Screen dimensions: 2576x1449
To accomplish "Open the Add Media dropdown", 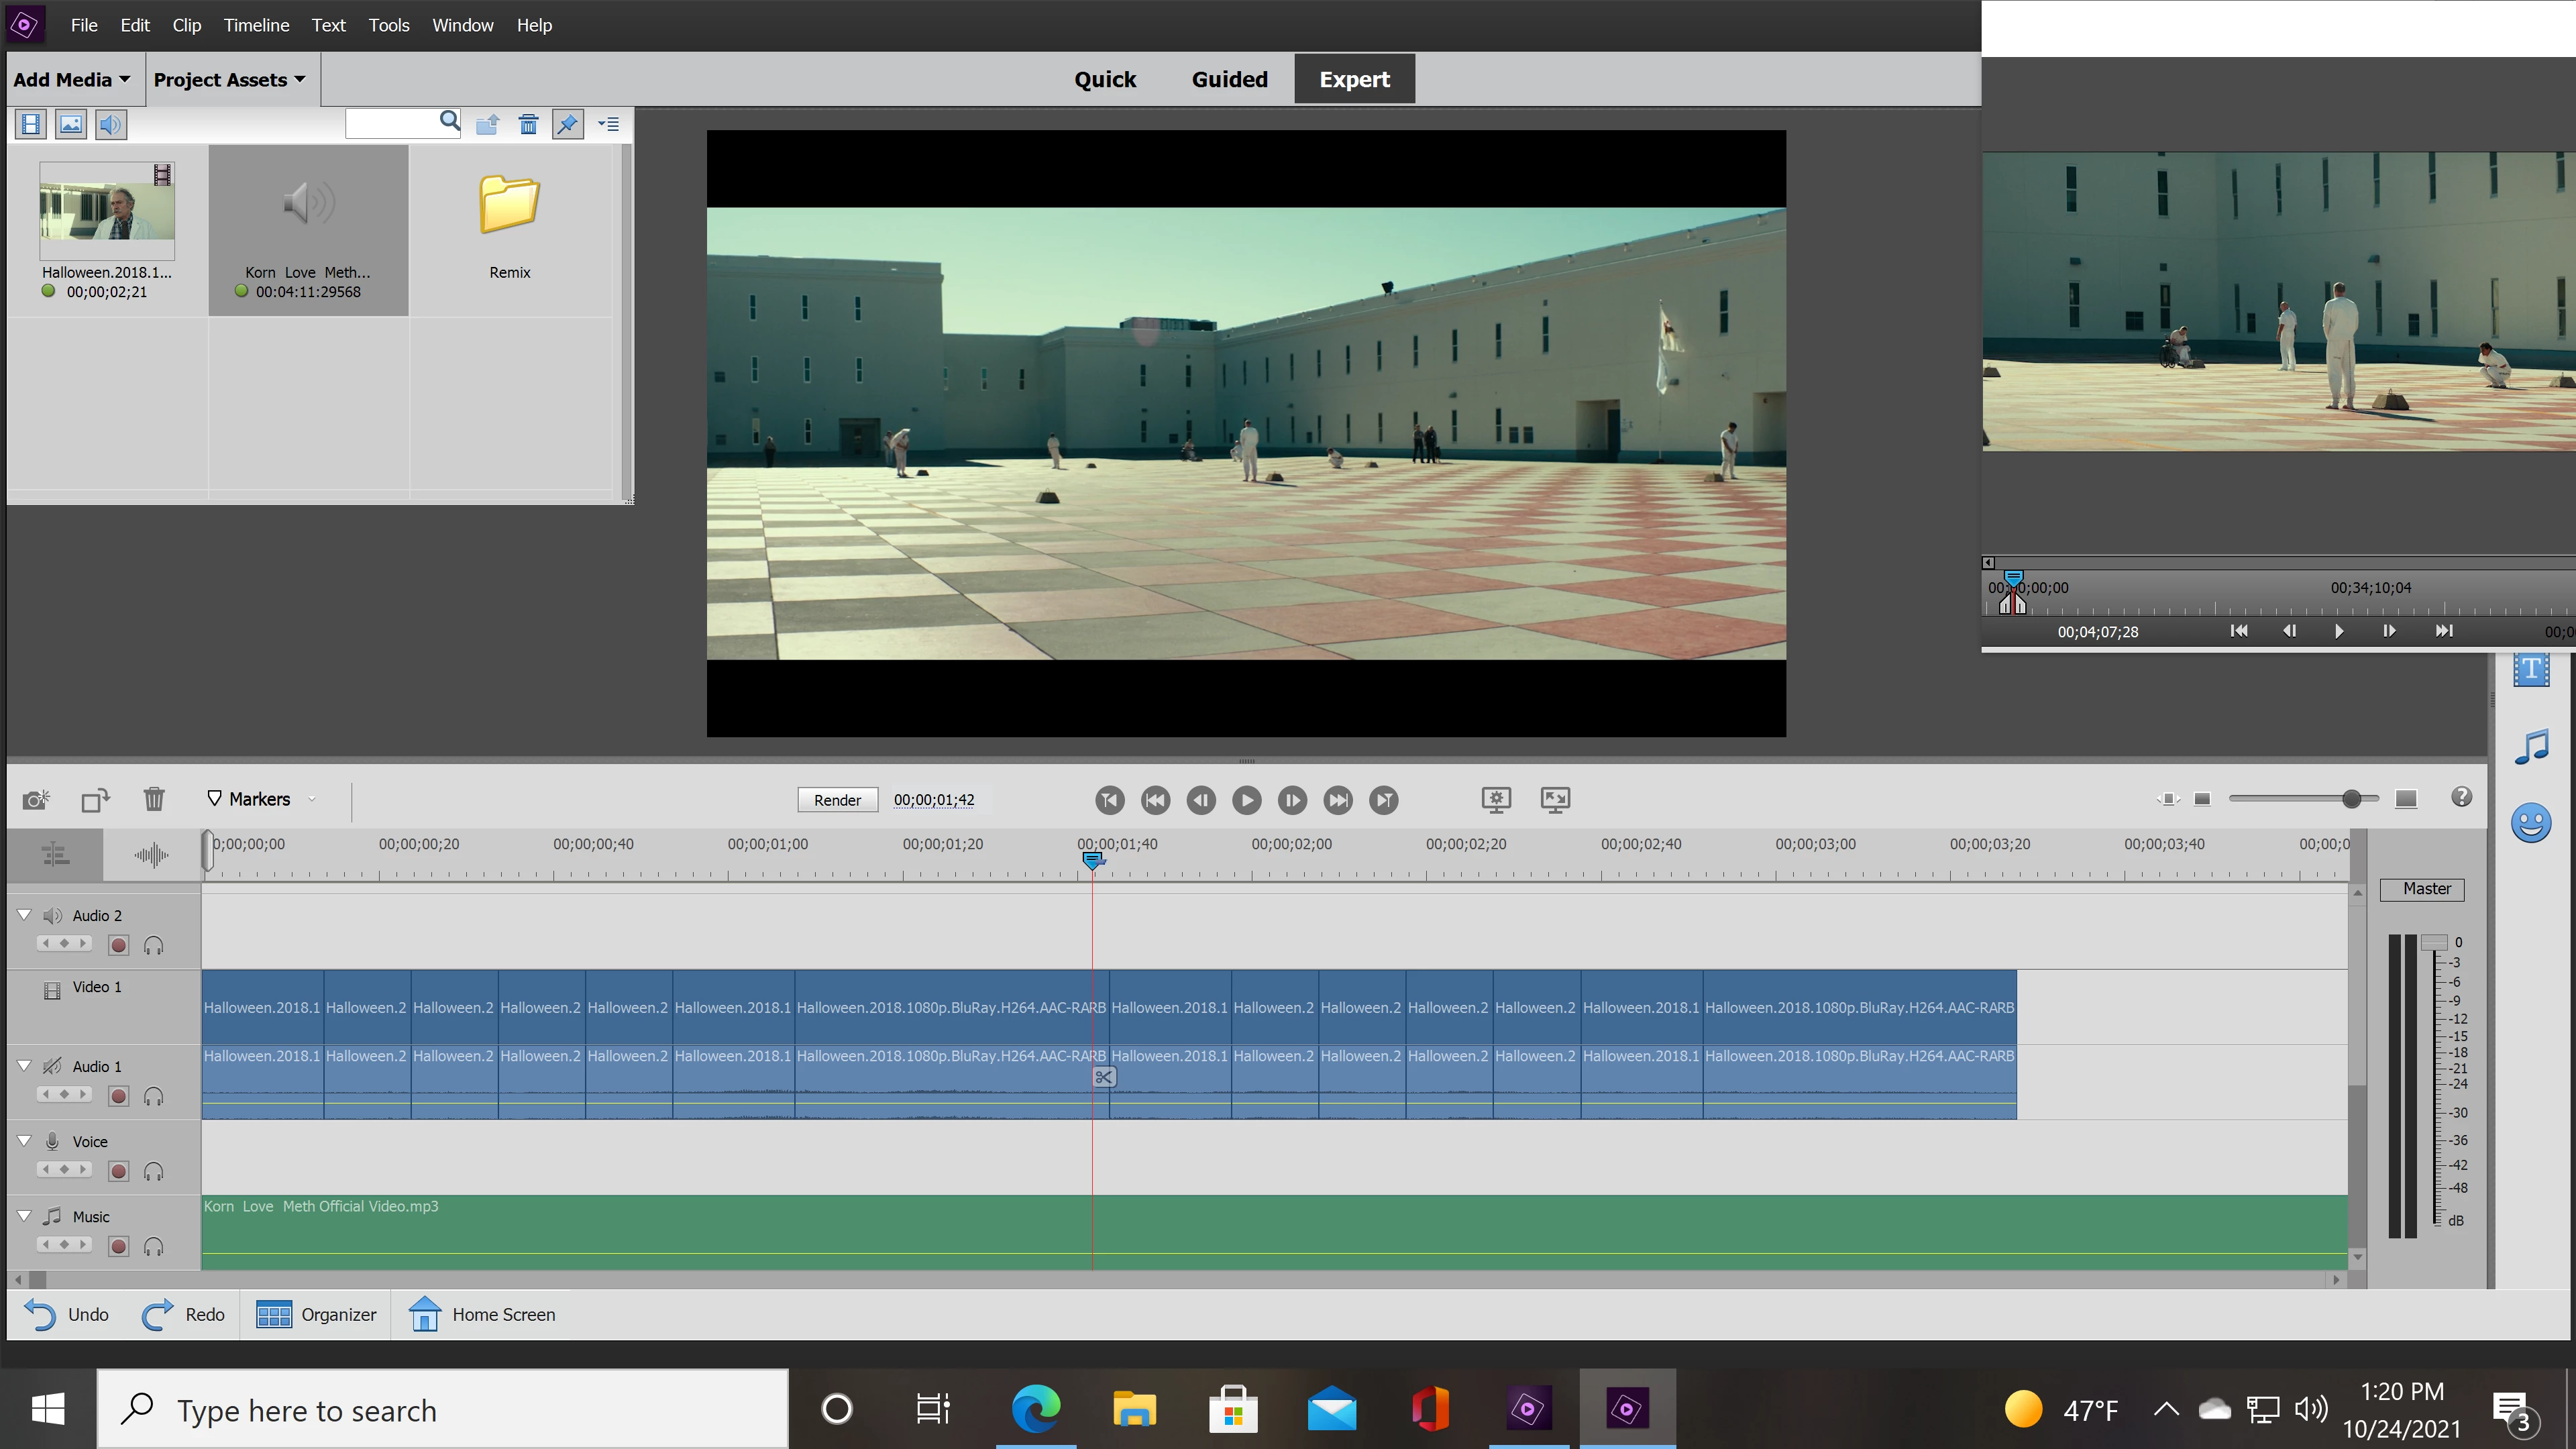I will point(72,80).
